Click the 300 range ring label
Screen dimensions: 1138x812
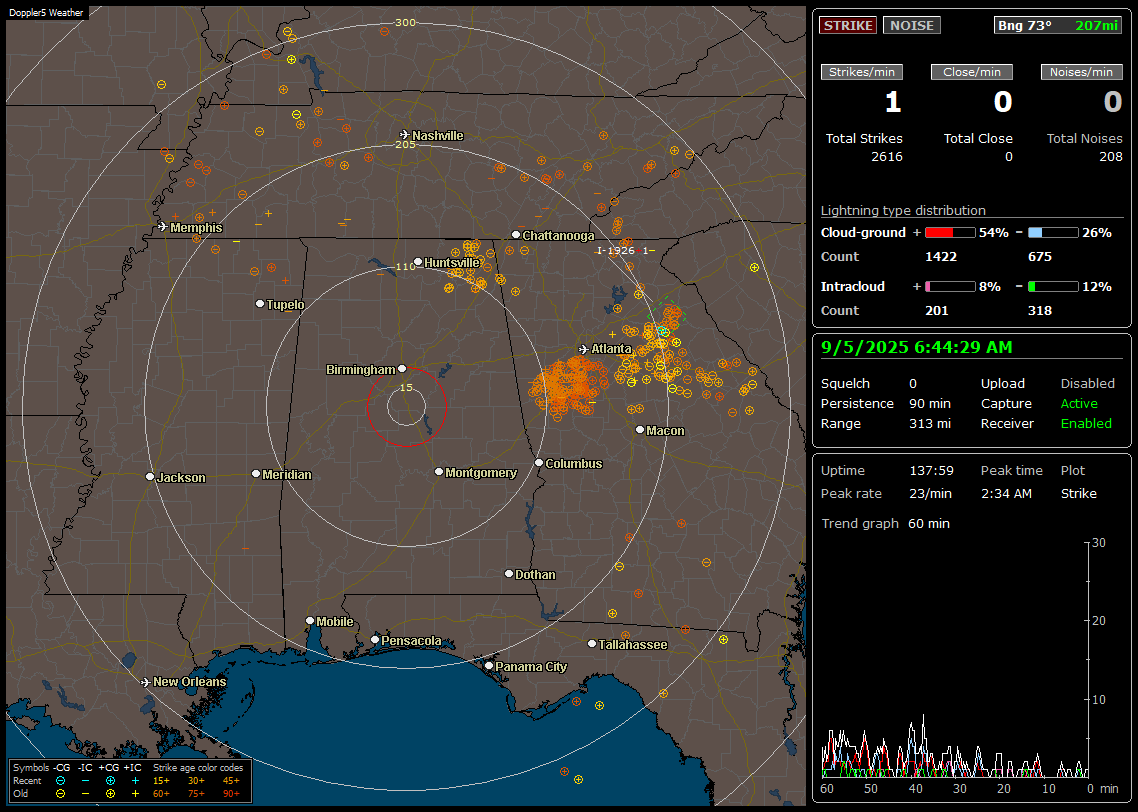(x=405, y=22)
